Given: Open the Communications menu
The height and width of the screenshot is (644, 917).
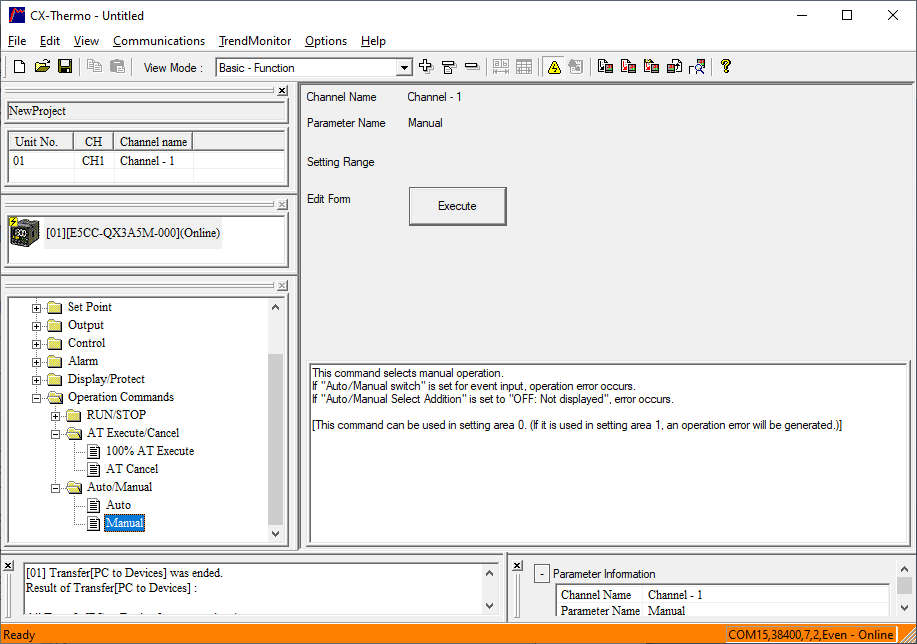Looking at the screenshot, I should [x=159, y=41].
